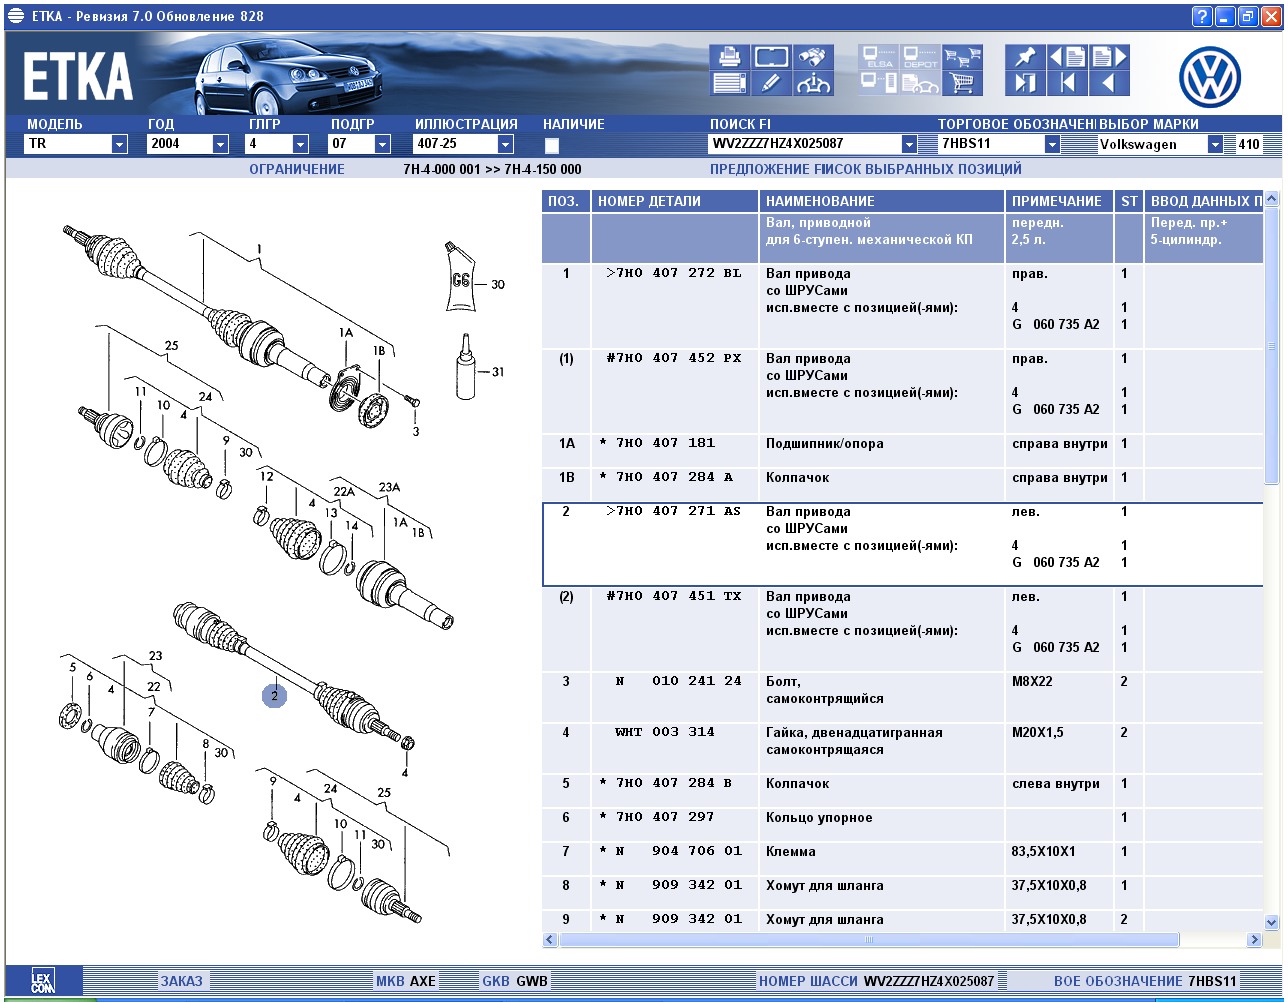Click highlighted position 2 marker in the diagram
The image size is (1288, 1002).
click(274, 695)
